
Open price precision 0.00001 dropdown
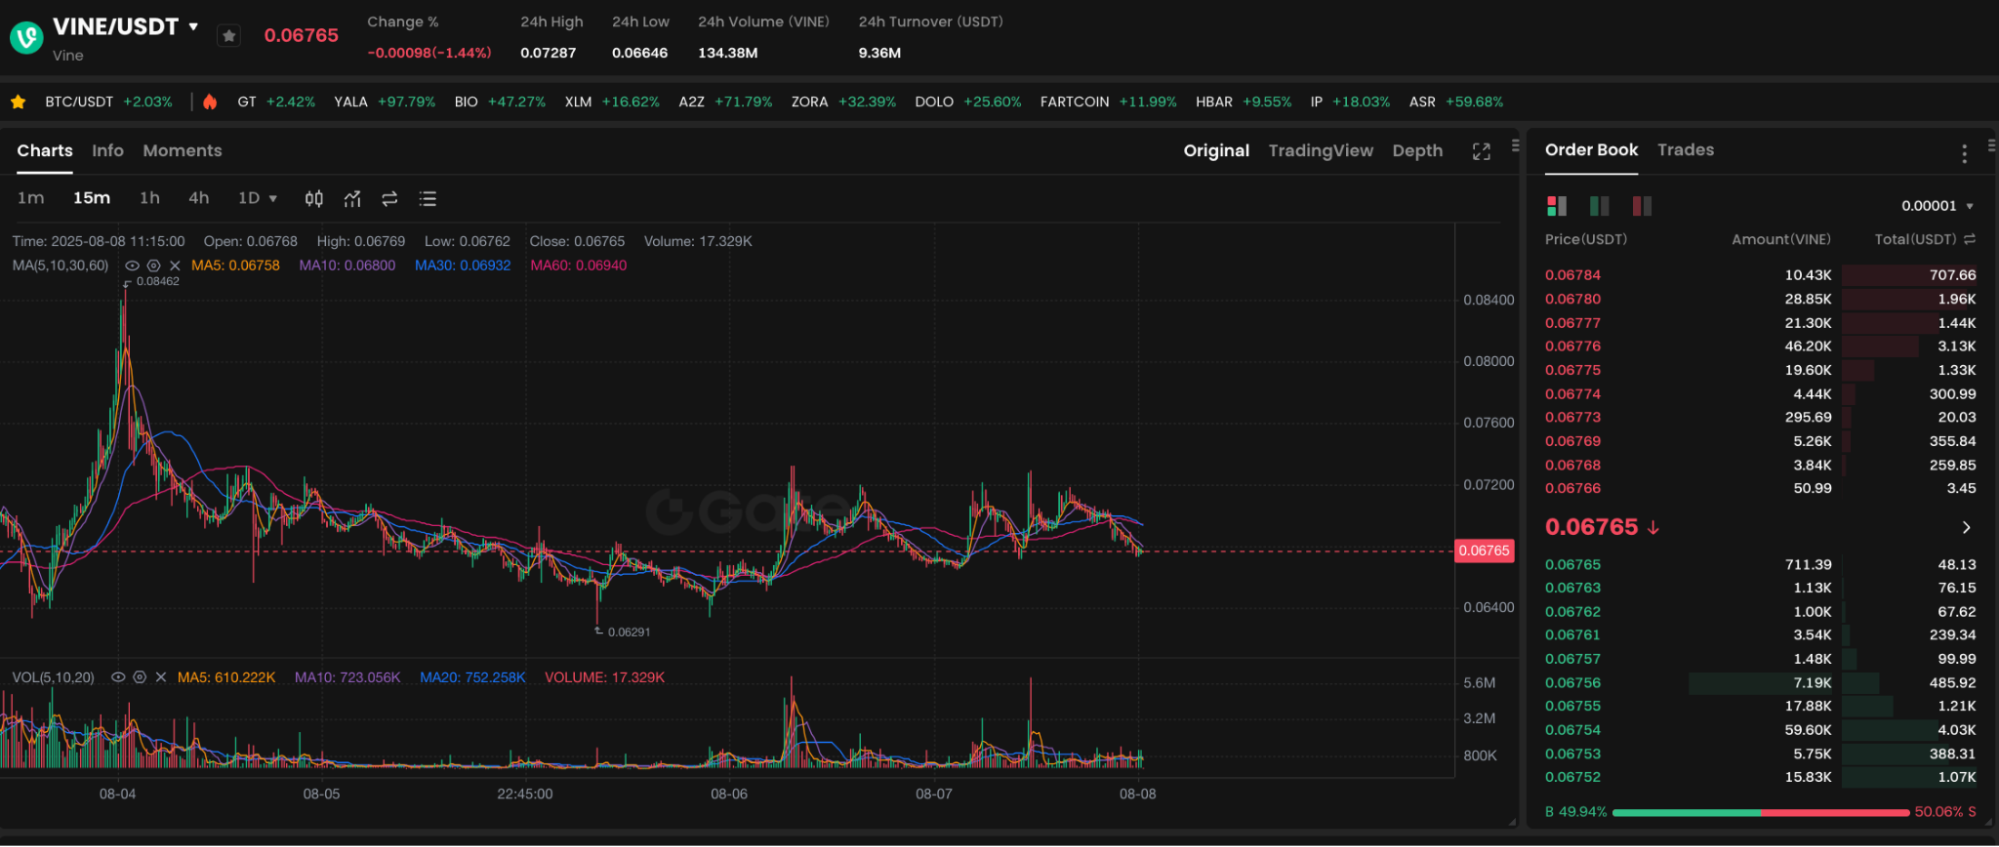pos(1937,206)
